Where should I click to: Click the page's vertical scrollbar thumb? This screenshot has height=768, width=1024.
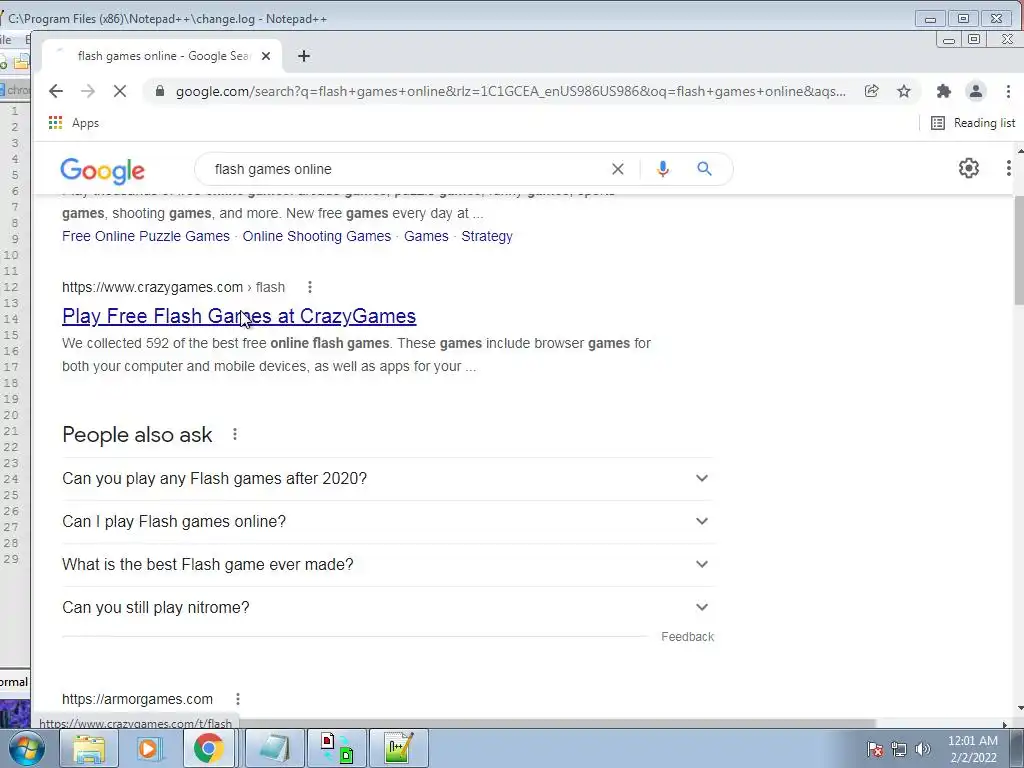tap(1018, 249)
